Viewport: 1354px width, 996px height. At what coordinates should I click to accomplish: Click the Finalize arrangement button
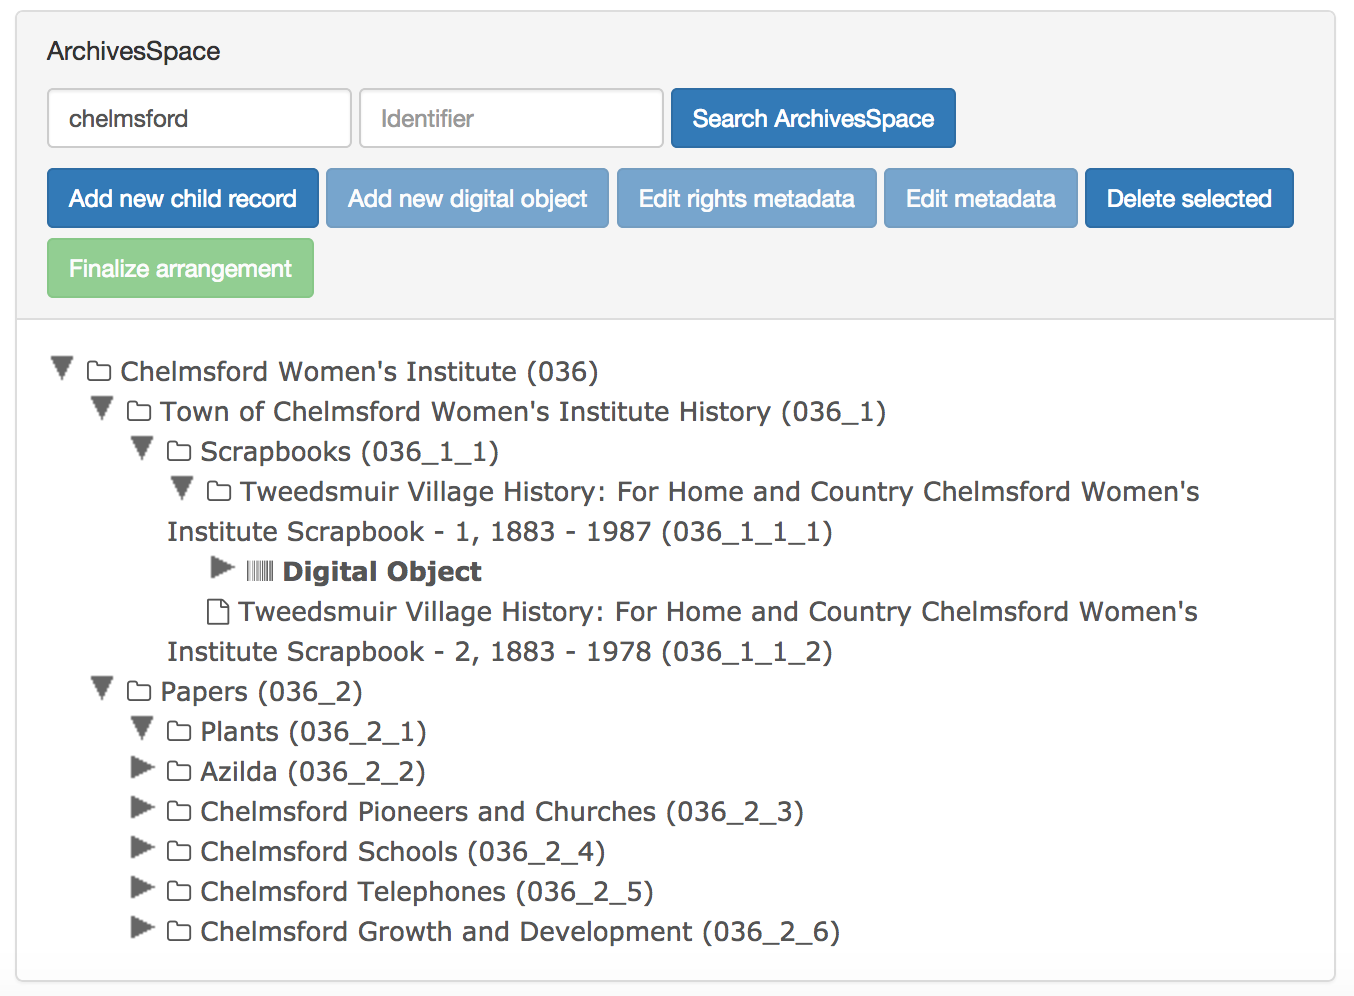[x=180, y=269]
